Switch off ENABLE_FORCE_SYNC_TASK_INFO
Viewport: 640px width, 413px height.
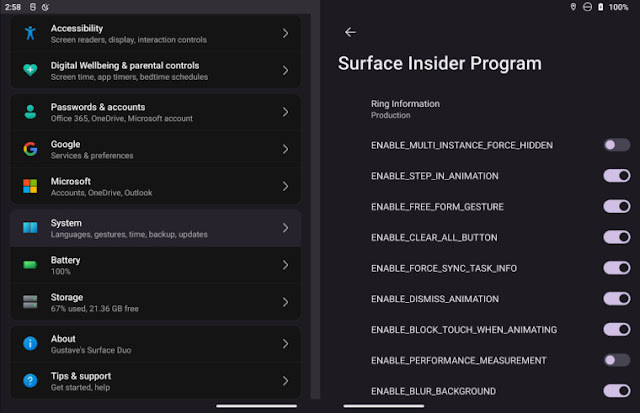tap(617, 268)
